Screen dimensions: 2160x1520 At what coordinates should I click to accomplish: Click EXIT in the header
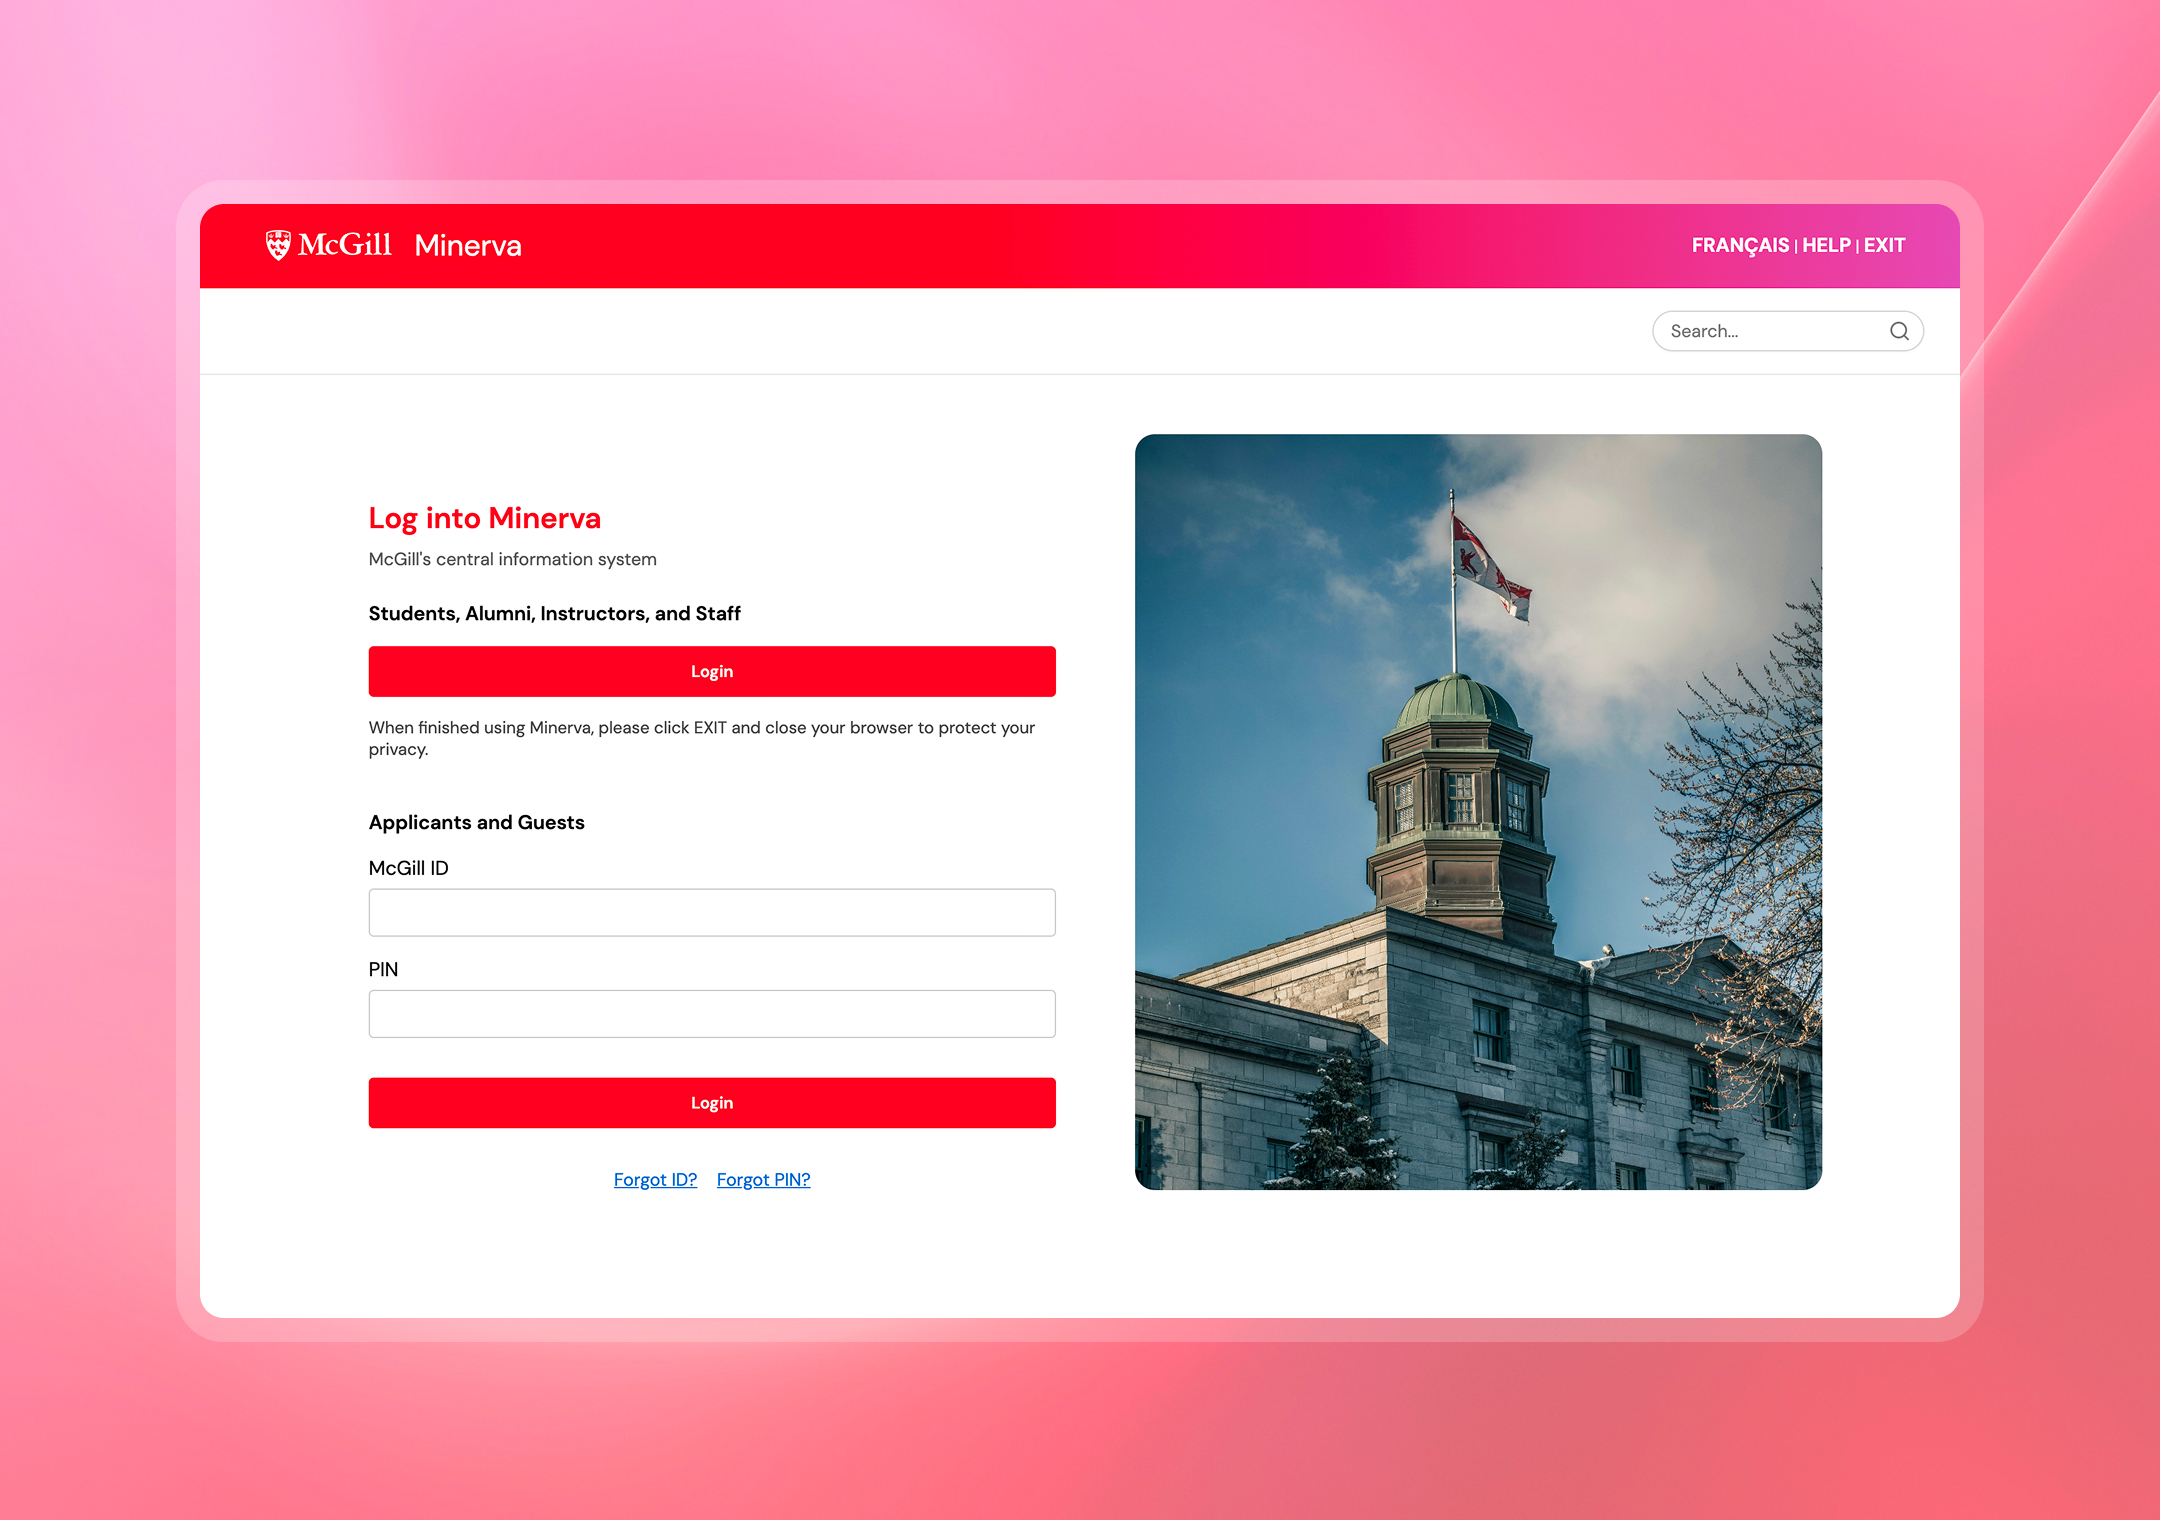click(x=1884, y=245)
